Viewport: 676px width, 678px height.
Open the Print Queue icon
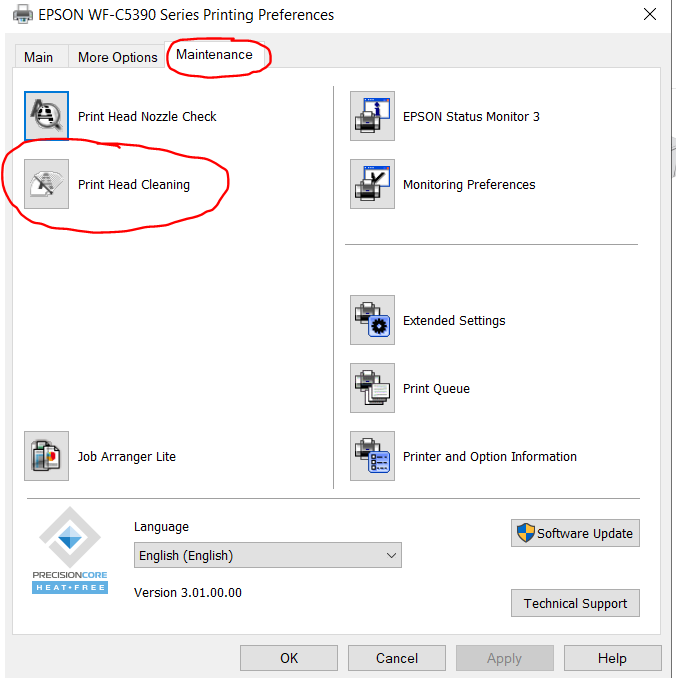tap(372, 388)
